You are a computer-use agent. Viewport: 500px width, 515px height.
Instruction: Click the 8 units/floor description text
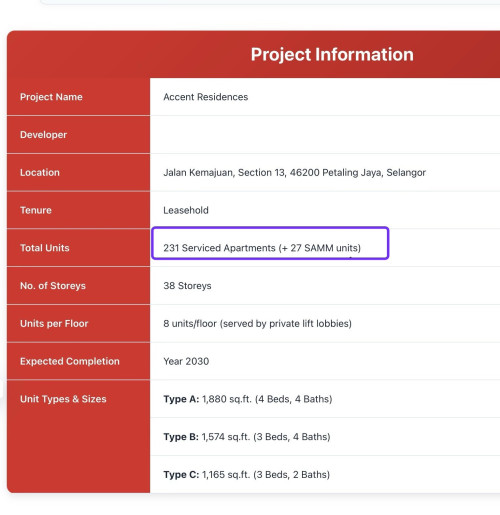point(258,324)
